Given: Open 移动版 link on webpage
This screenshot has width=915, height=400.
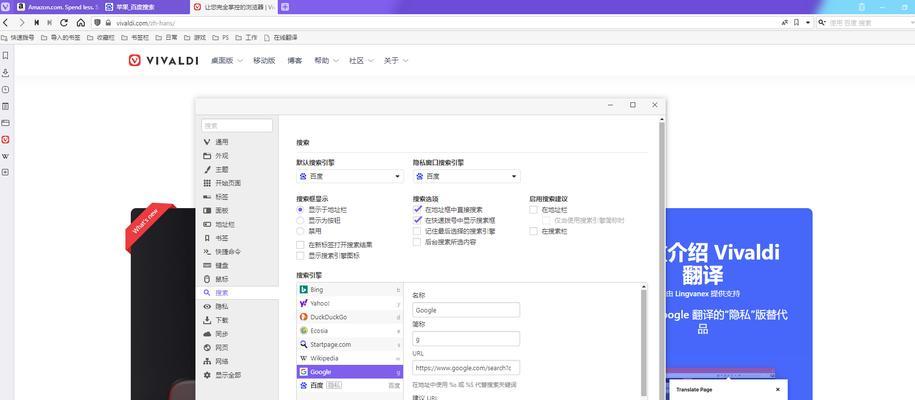Looking at the screenshot, I should tap(264, 60).
